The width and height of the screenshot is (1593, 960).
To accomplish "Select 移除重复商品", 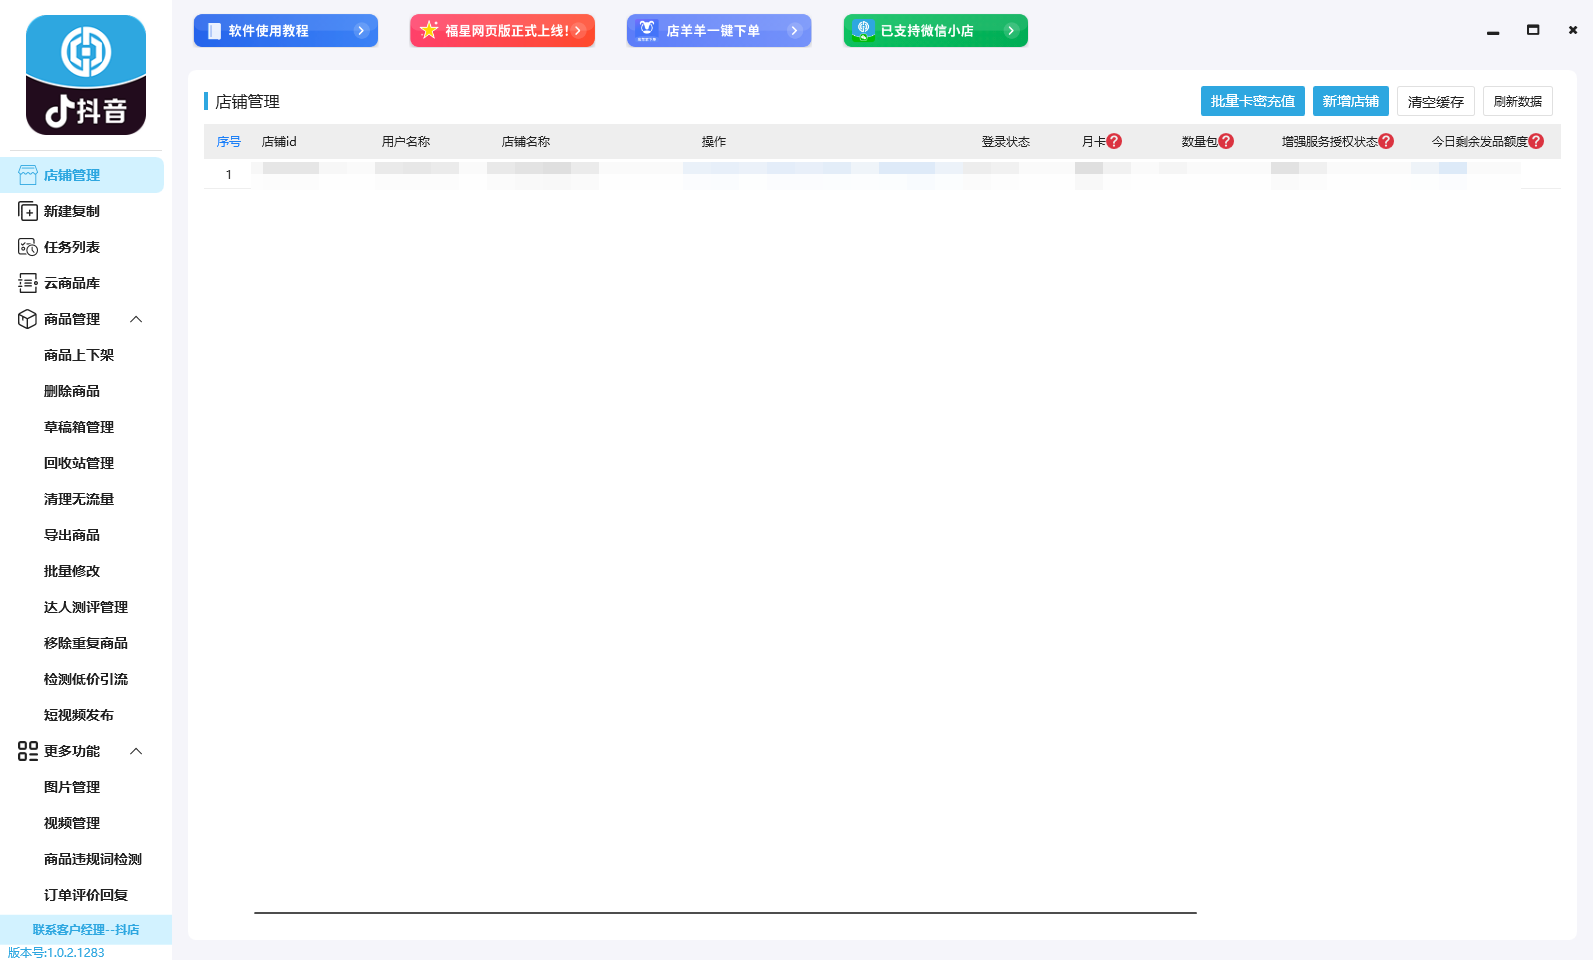I will pos(86,643).
